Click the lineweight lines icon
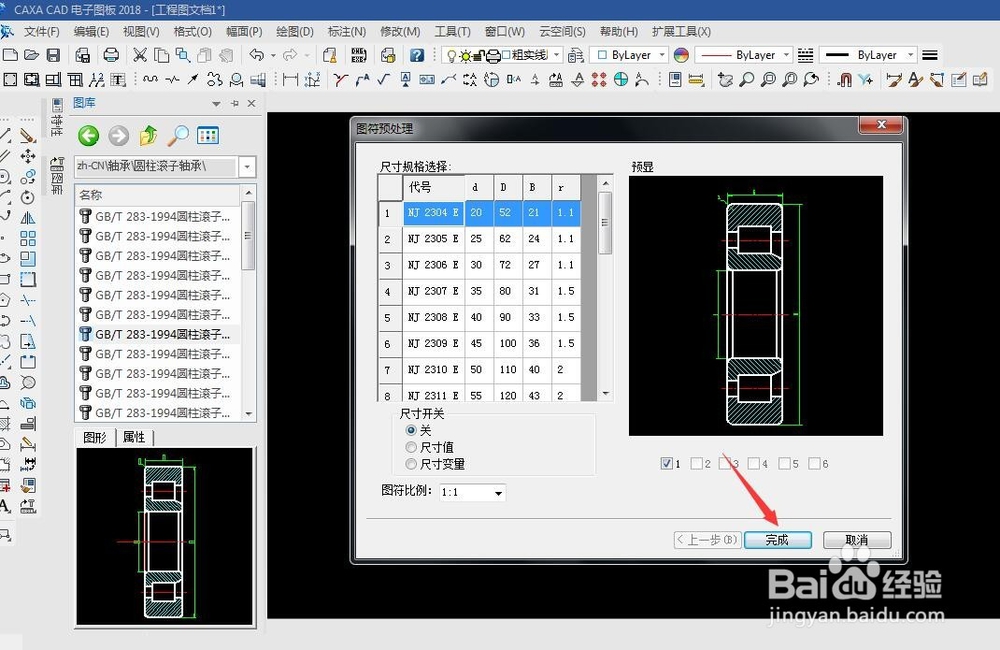Screen dimensions: 1000x650 pyautogui.click(x=930, y=55)
